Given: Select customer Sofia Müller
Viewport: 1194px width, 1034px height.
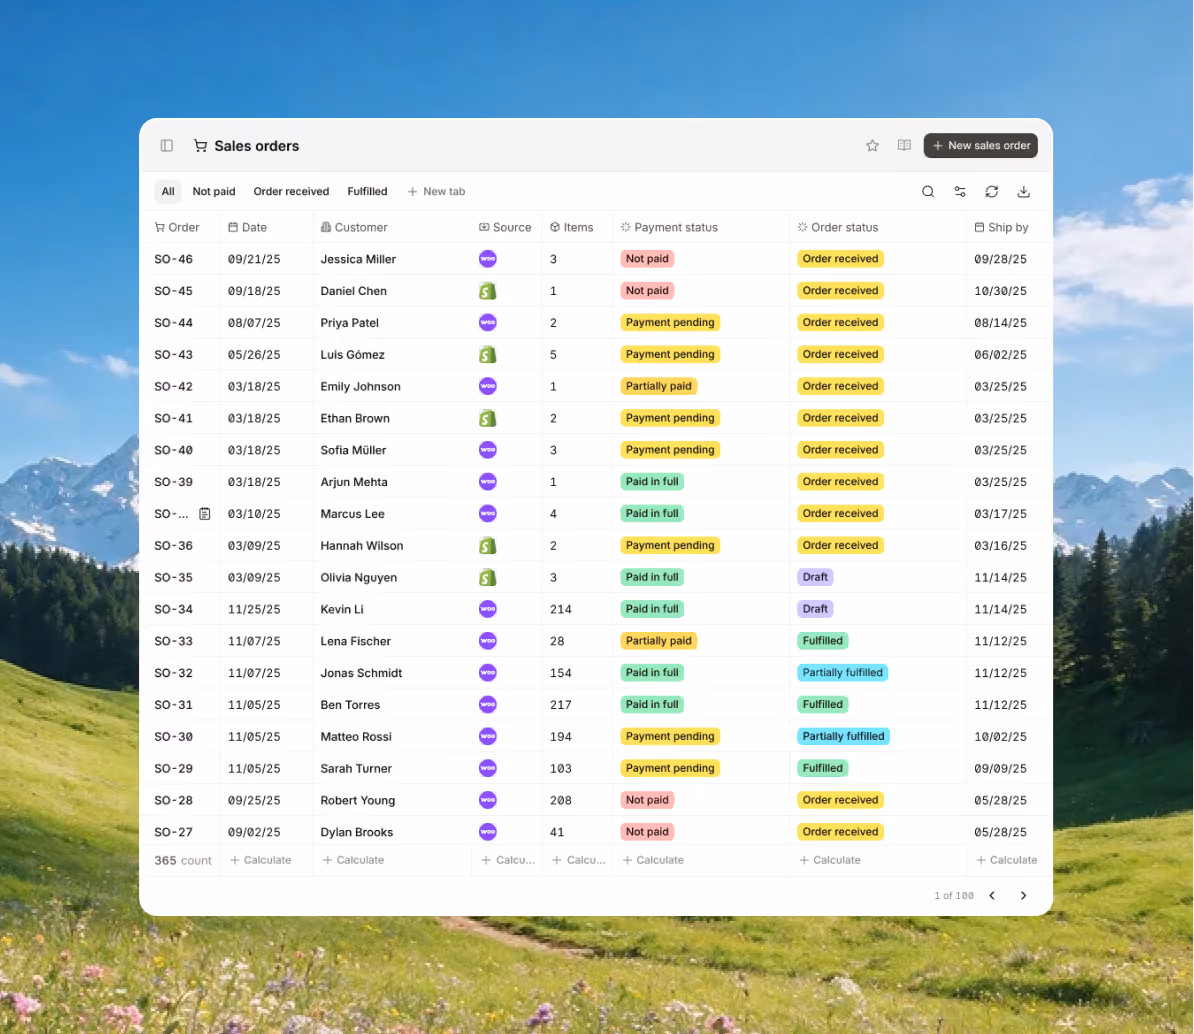Looking at the screenshot, I should tap(353, 450).
